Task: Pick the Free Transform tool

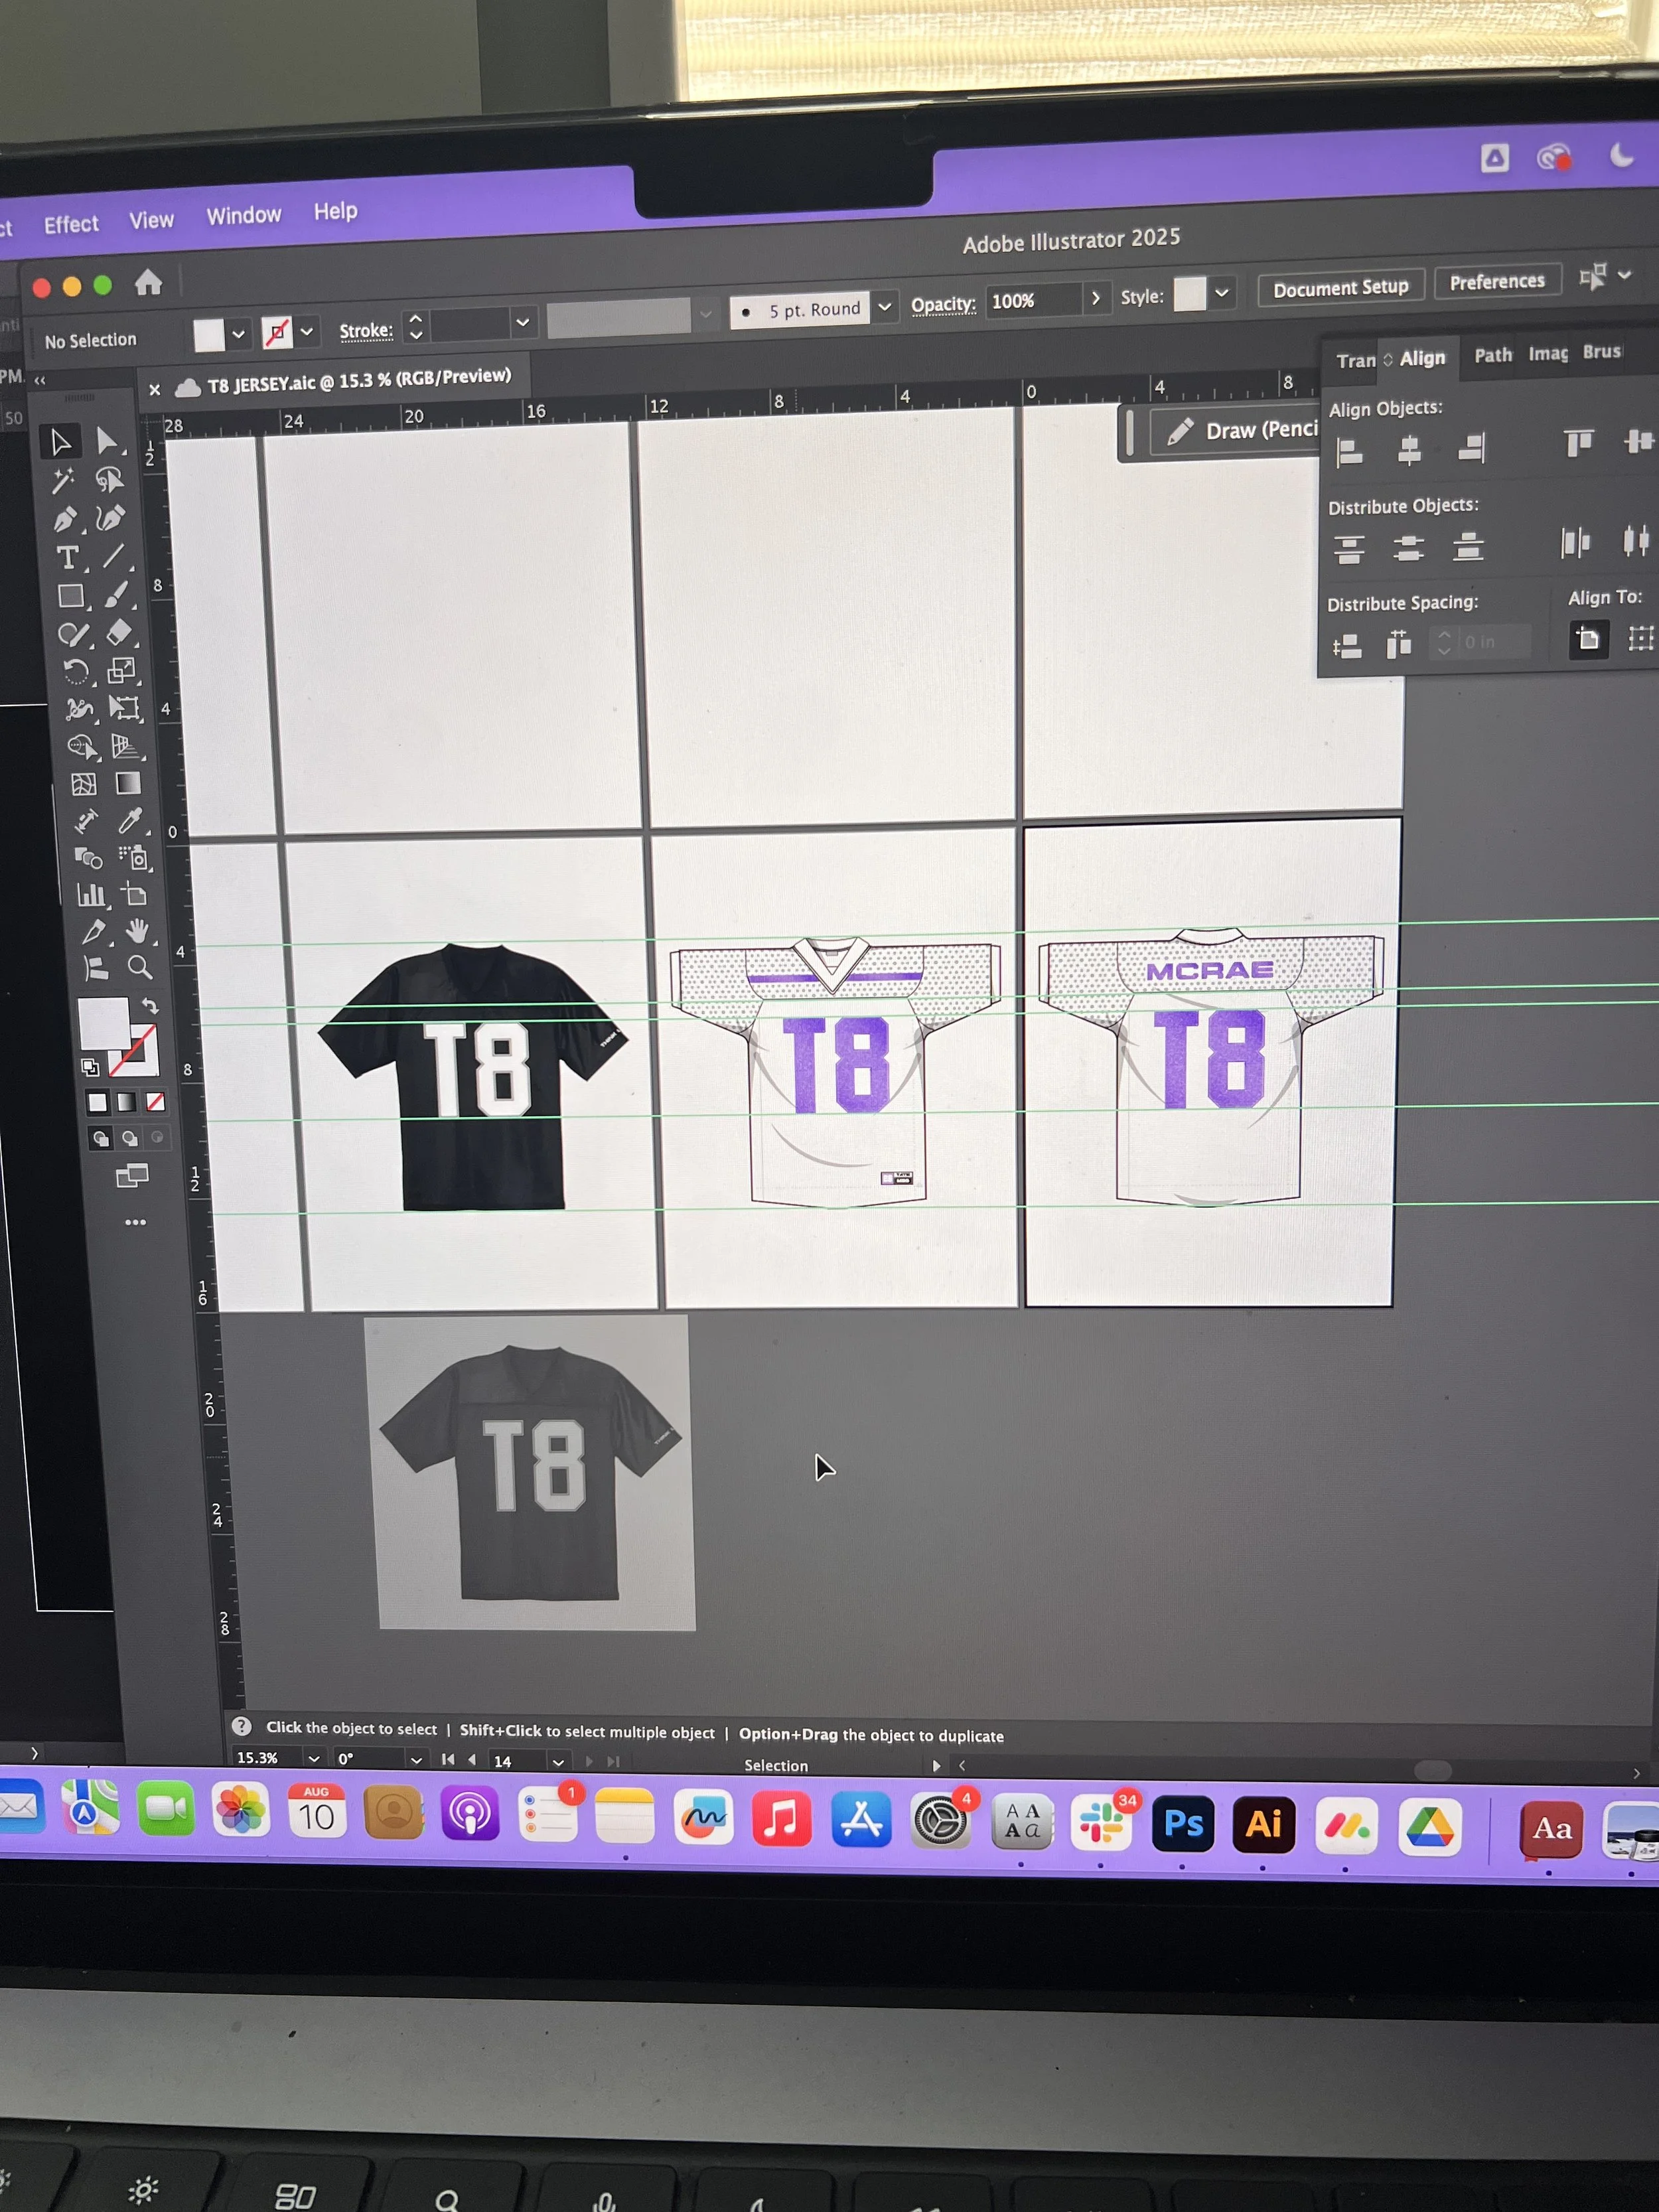Action: click(124, 708)
